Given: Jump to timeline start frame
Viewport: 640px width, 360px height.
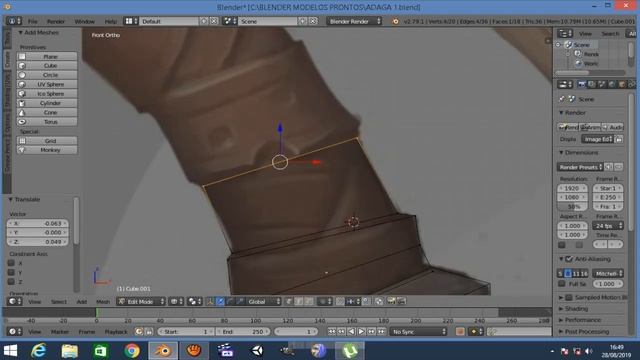Looking at the screenshot, I should [x=331, y=331].
